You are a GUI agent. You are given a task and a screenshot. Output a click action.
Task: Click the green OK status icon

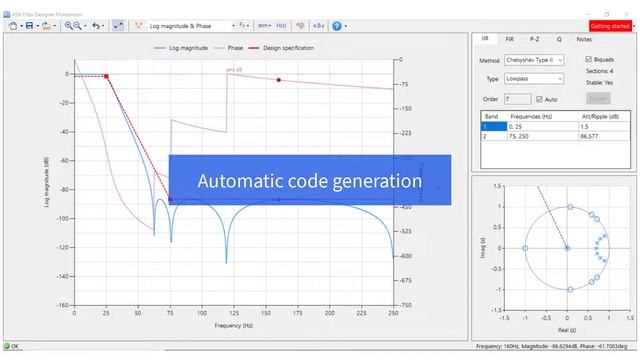coord(6,346)
